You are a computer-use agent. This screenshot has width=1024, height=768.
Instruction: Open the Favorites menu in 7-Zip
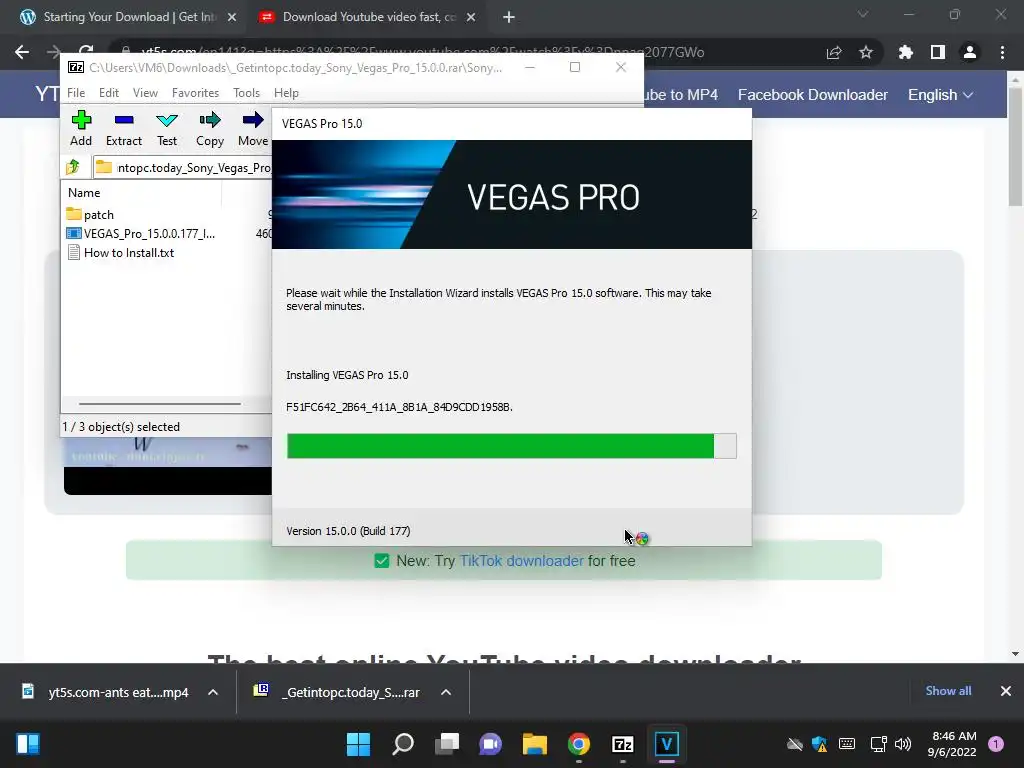pos(195,93)
